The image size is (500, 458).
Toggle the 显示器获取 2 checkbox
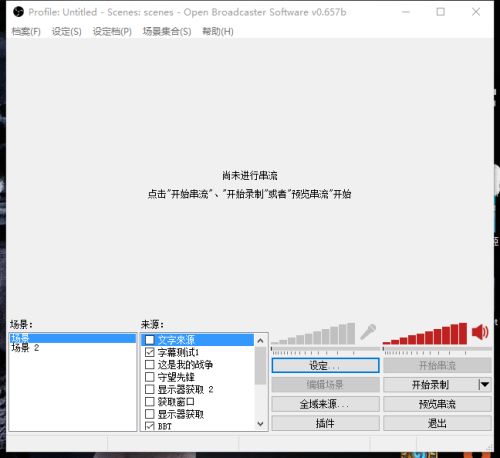tap(150, 389)
